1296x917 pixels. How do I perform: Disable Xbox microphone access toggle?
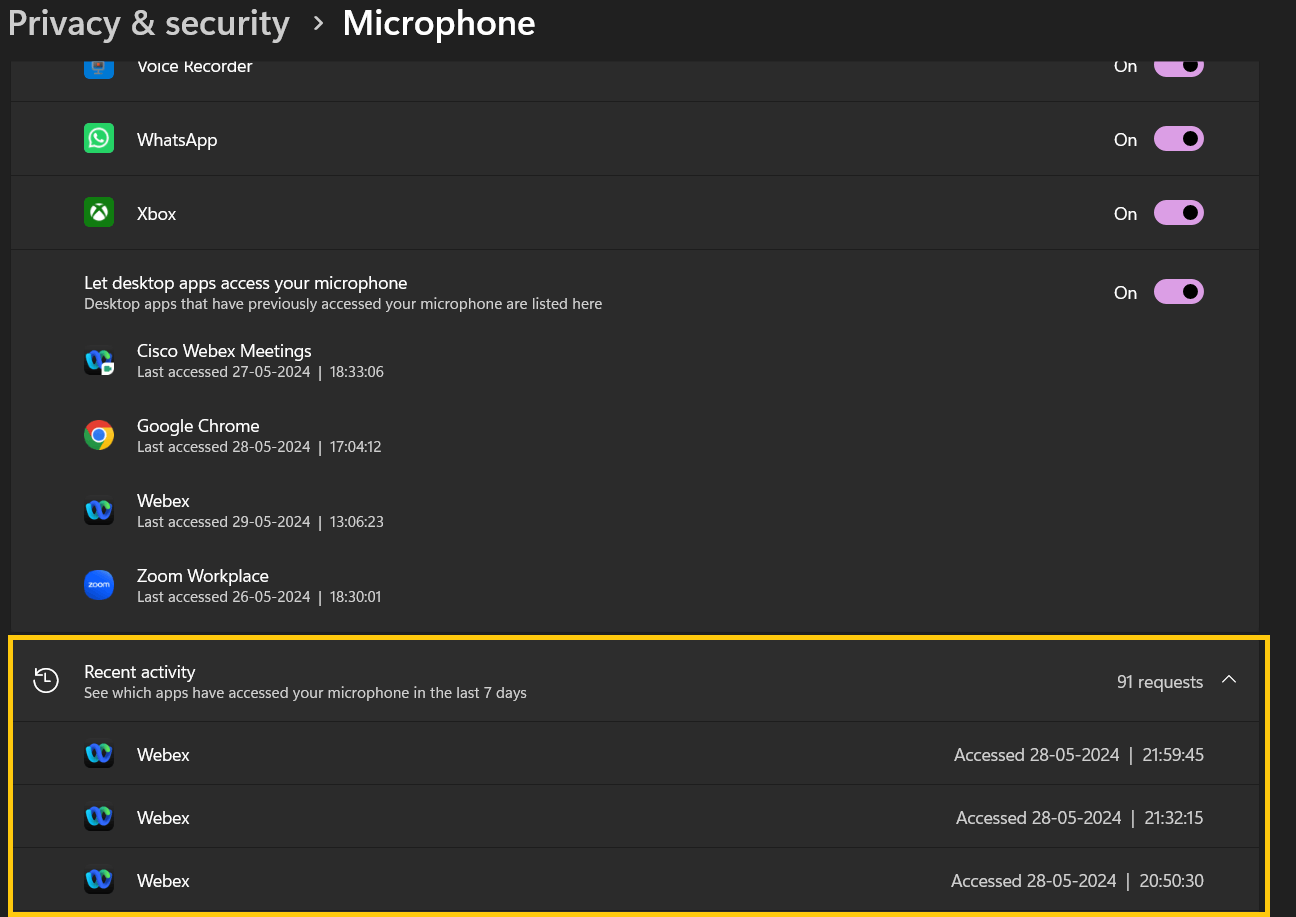1178,213
